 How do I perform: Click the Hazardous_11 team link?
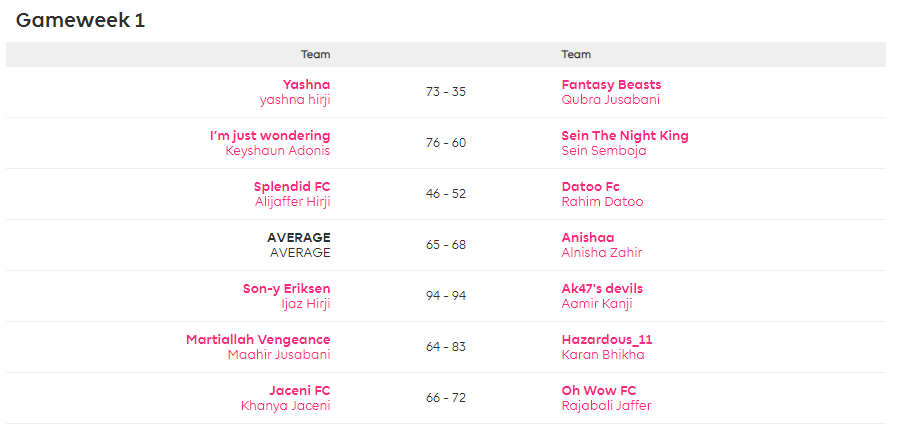tap(607, 340)
